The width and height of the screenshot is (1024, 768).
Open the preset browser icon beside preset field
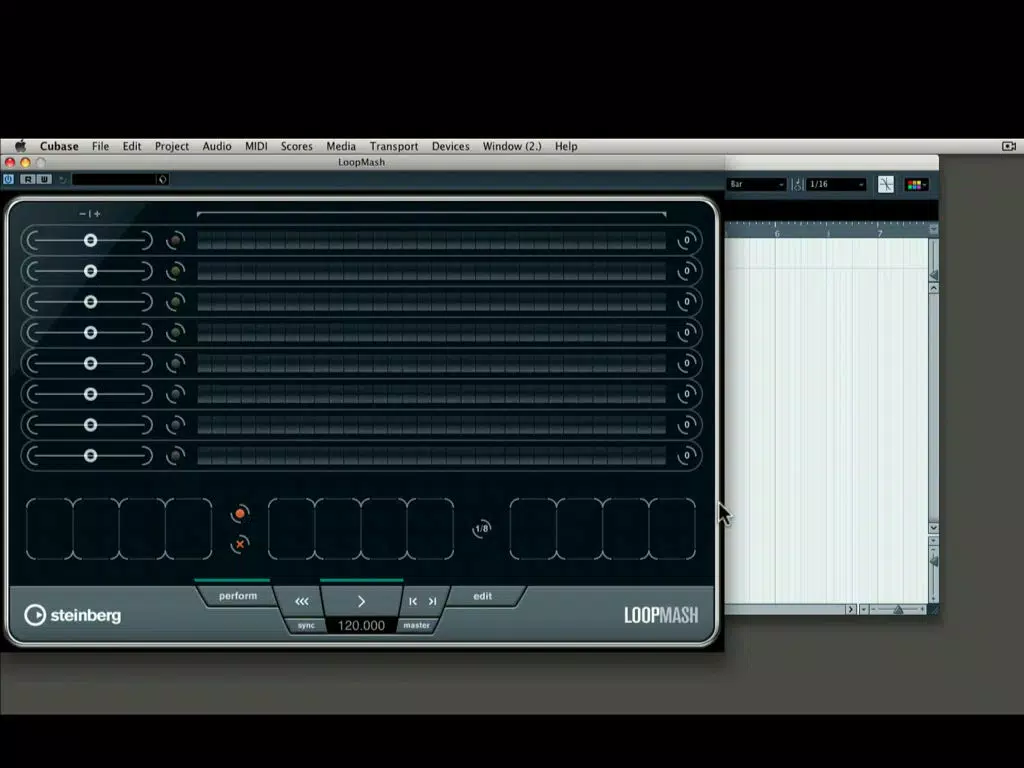[163, 180]
